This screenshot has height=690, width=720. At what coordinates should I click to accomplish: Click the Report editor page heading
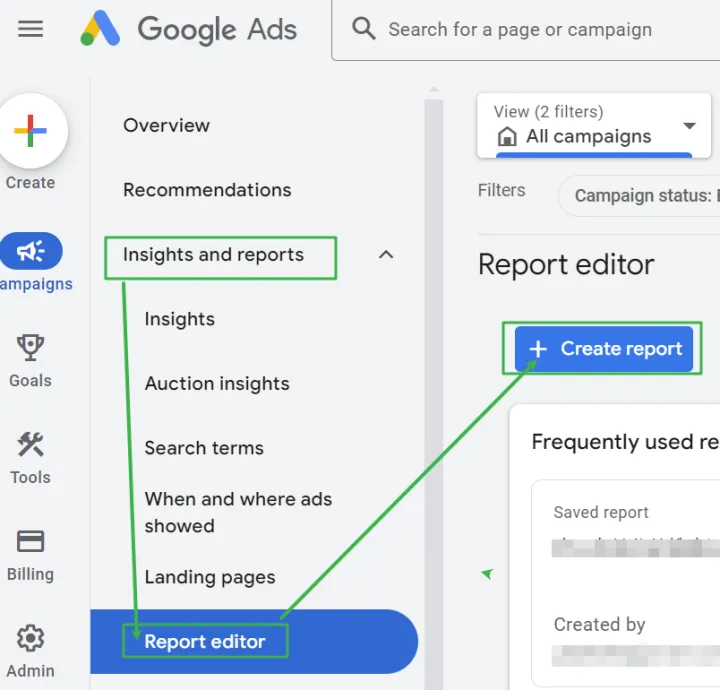click(566, 265)
